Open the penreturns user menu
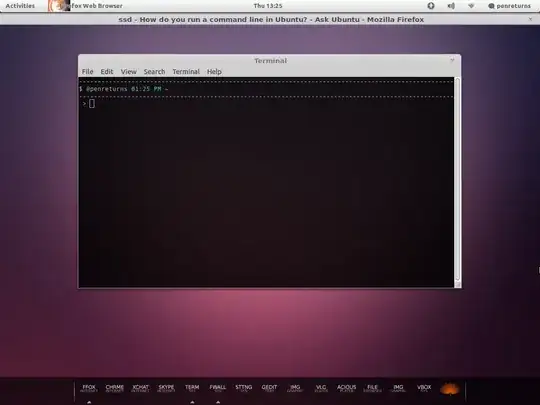The height and width of the screenshot is (405, 540). pyautogui.click(x=510, y=6)
